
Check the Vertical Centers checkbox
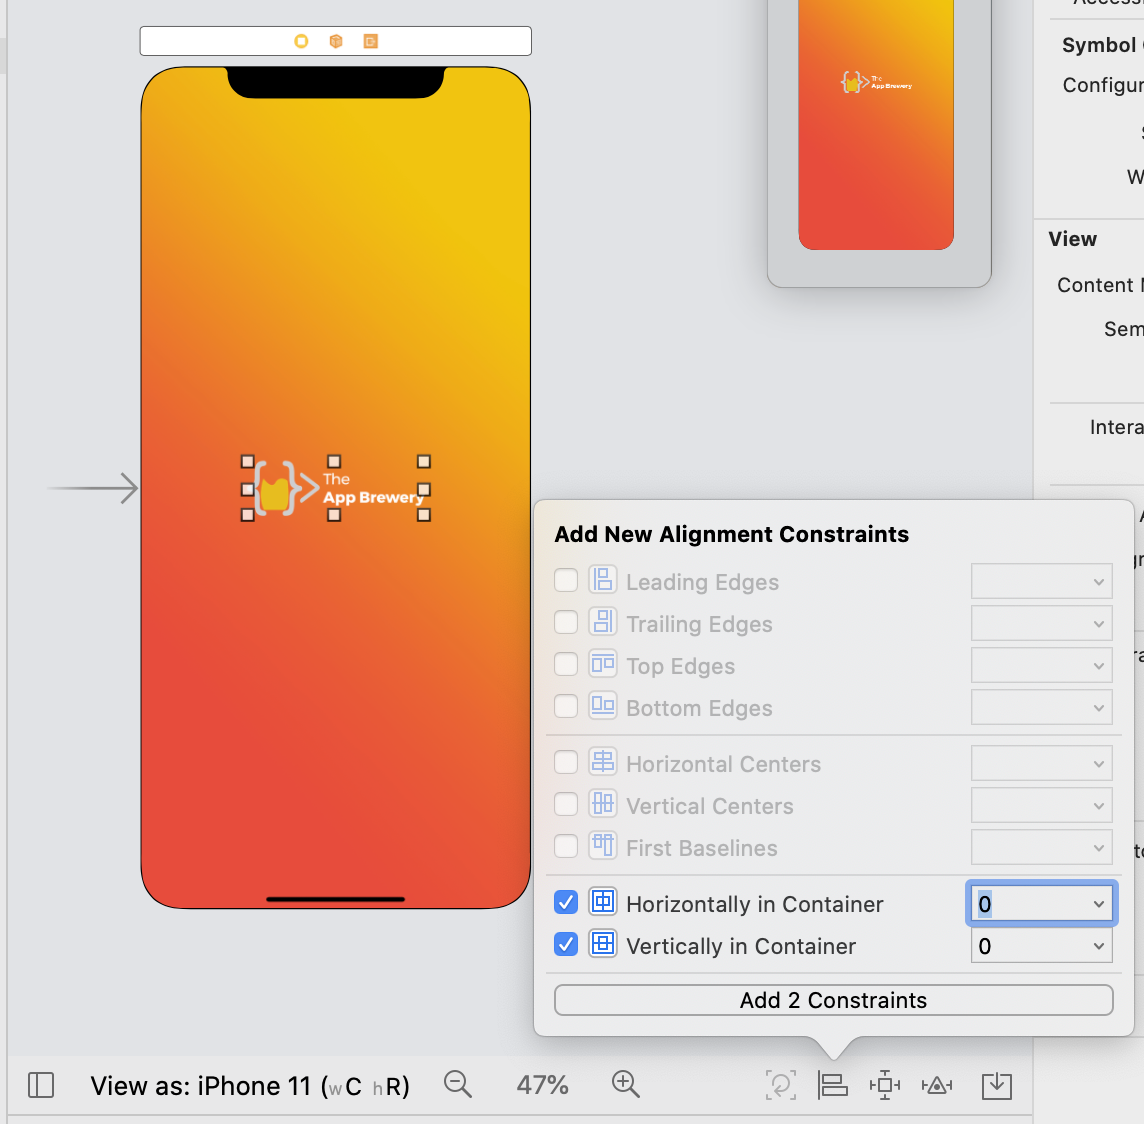pyautogui.click(x=566, y=805)
